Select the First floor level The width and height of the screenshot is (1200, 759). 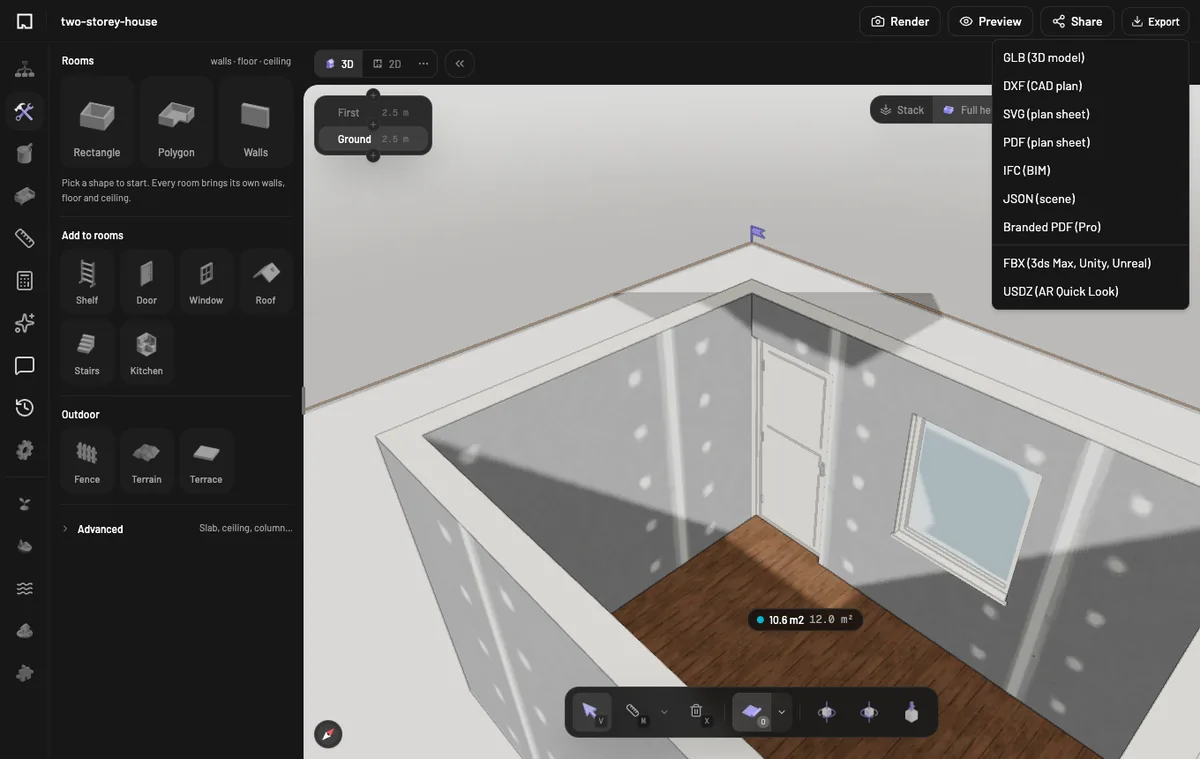373,113
